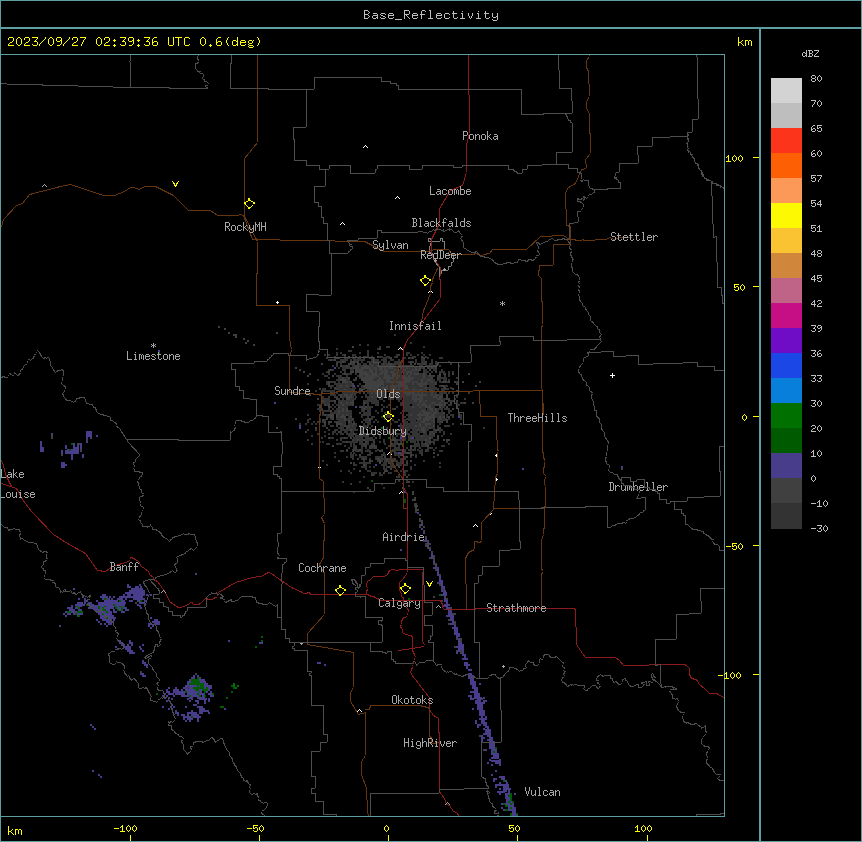Click the Innisfail city label
The image size is (862, 842).
[x=415, y=326]
